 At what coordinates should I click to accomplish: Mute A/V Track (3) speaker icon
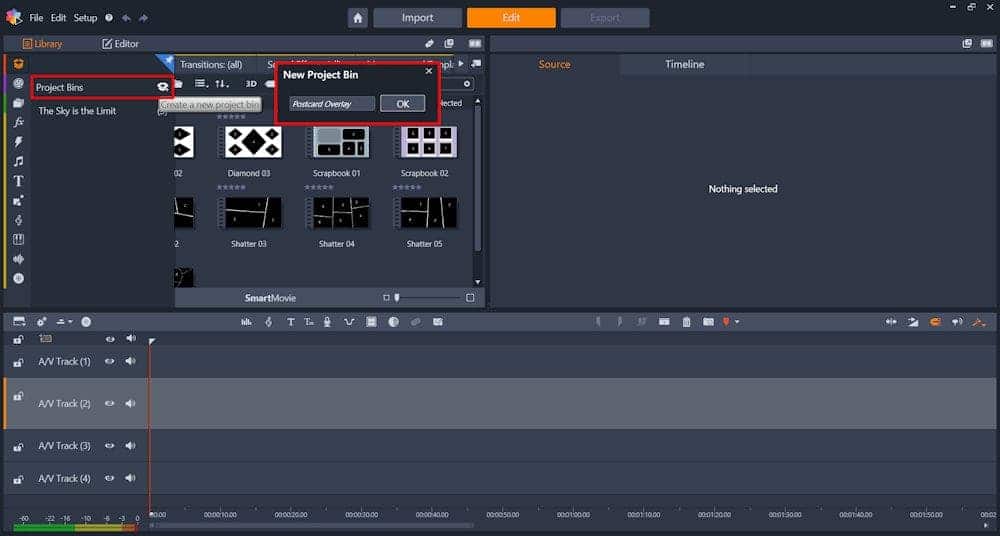pyautogui.click(x=130, y=445)
